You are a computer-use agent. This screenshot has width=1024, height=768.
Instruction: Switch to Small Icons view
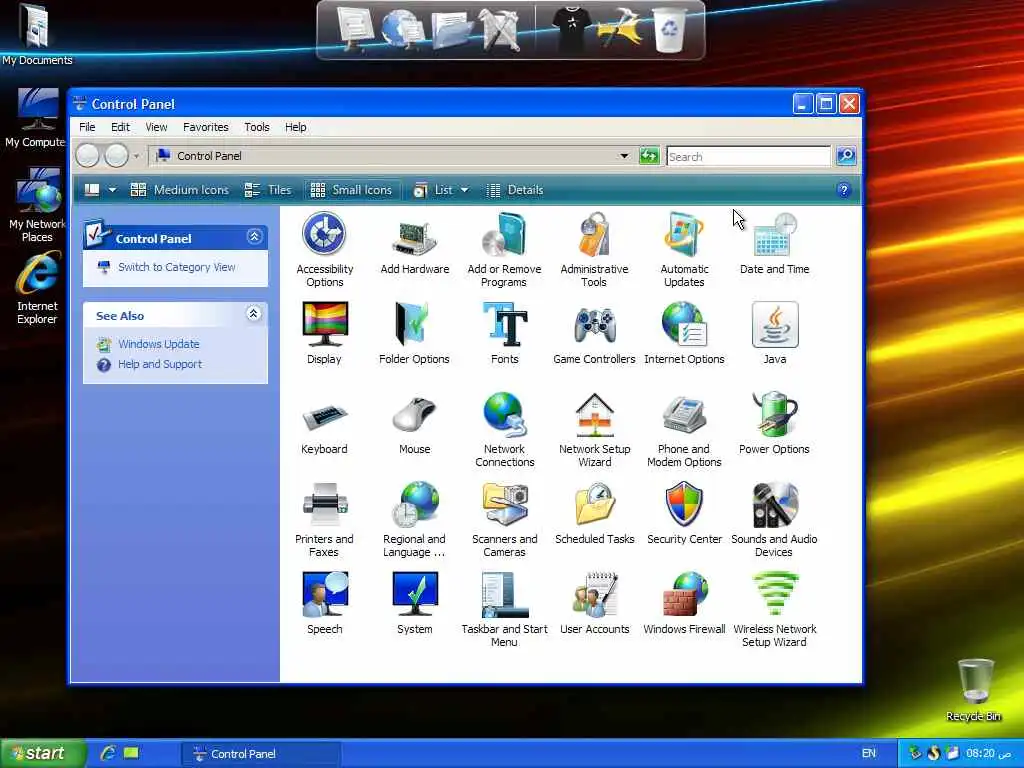pyautogui.click(x=351, y=190)
